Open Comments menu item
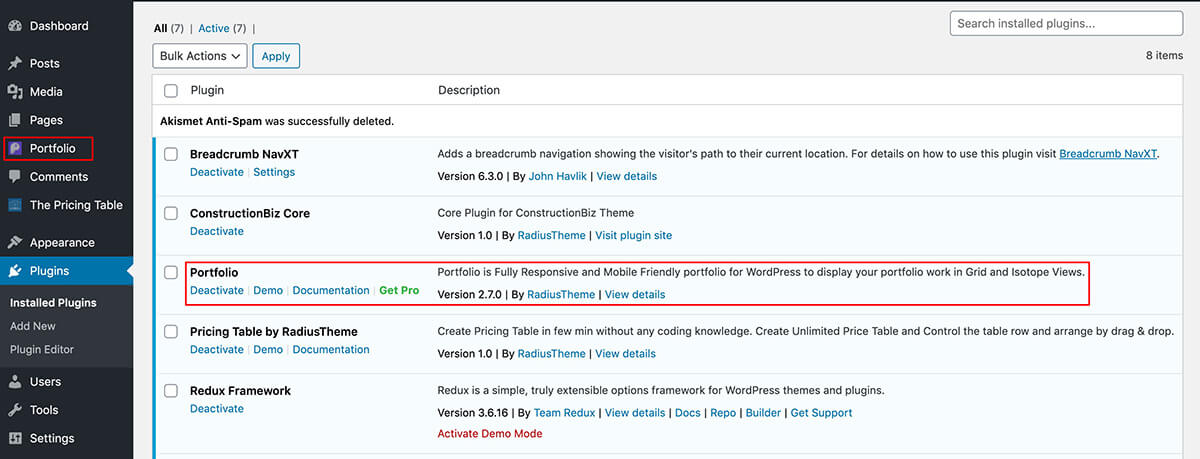Viewport: 1200px width, 459px height. 59,177
